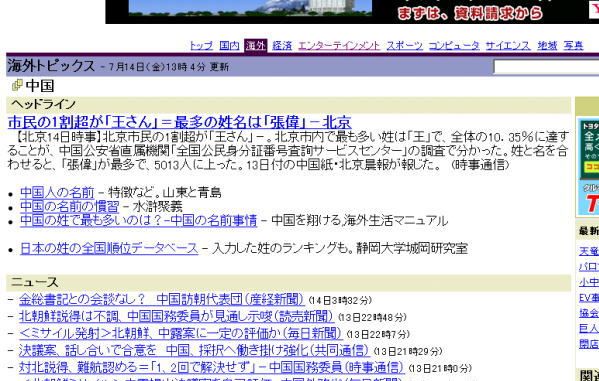Open the 中国人の名前 link
The image size is (599, 381).
click(57, 192)
